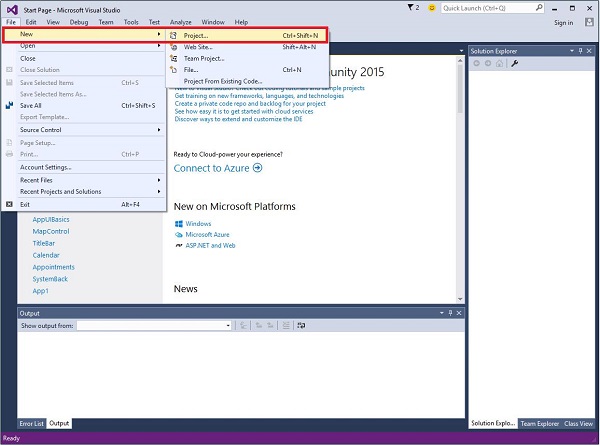Viewport: 600px width, 445px height.
Task: Click the Project icon in New submenu
Action: pos(173,36)
